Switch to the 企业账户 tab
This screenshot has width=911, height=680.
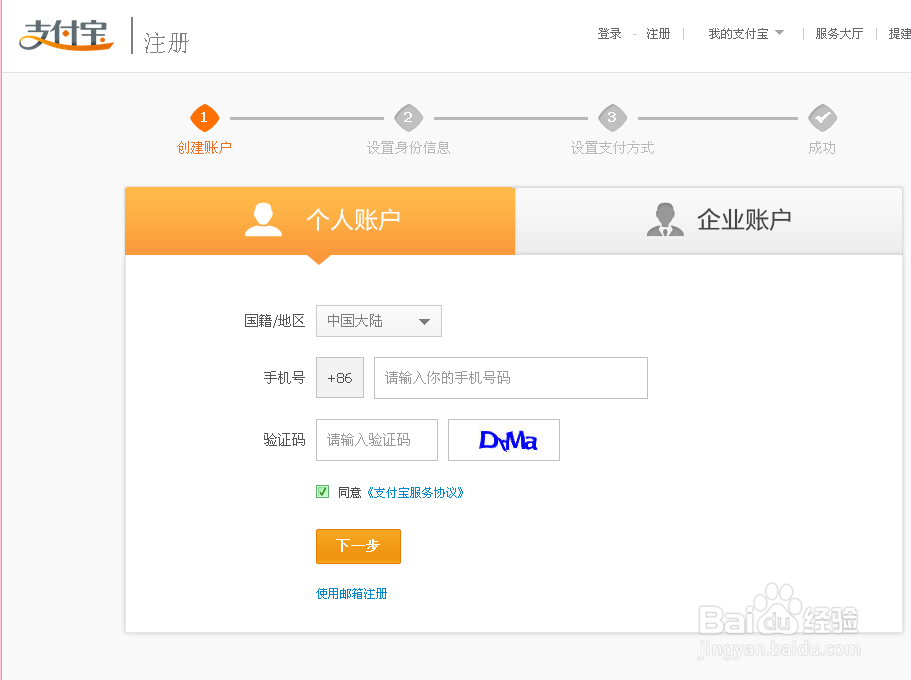[x=709, y=220]
